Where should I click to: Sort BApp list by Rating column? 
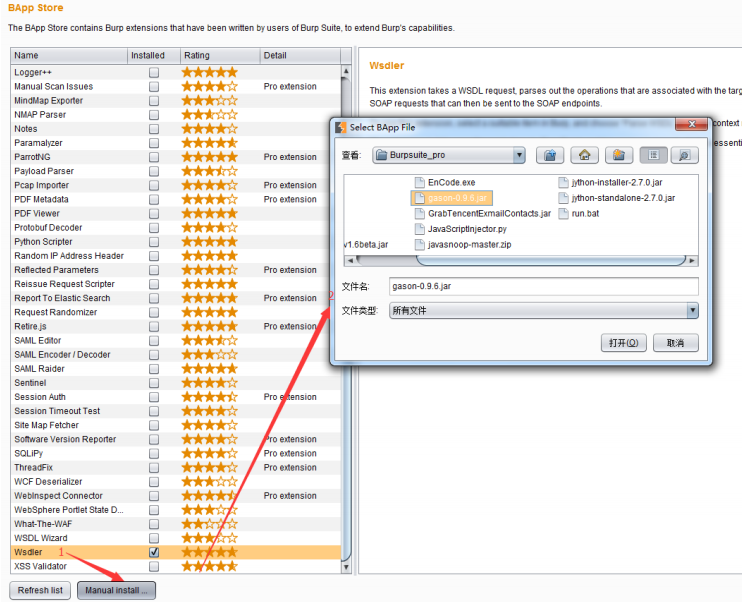click(220, 55)
